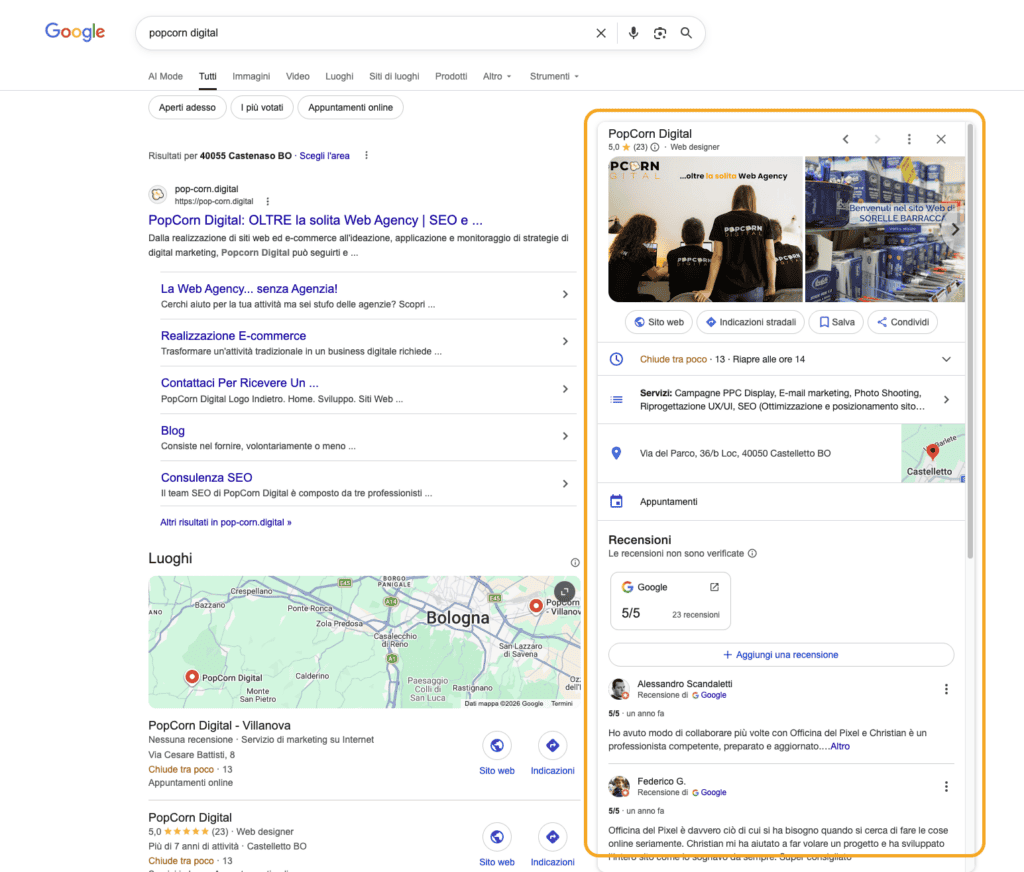Click Sito web globe for second PopCorn Digital listing
The height and width of the screenshot is (872, 1024).
coord(497,837)
